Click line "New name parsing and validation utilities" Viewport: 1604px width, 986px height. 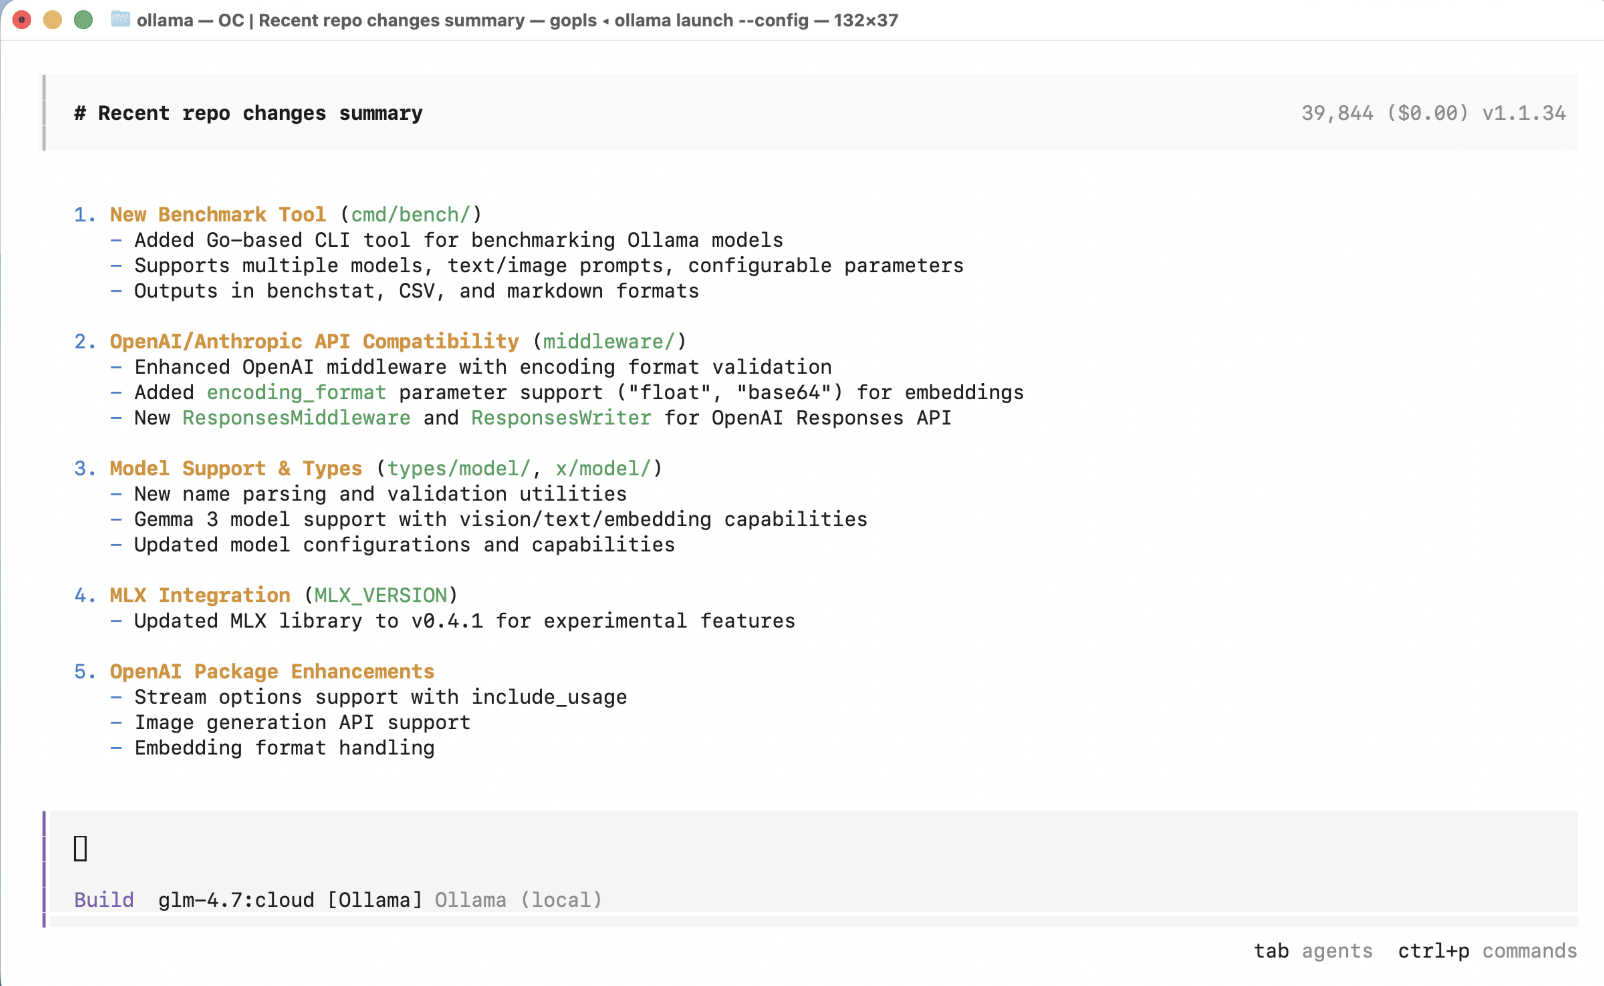(381, 494)
